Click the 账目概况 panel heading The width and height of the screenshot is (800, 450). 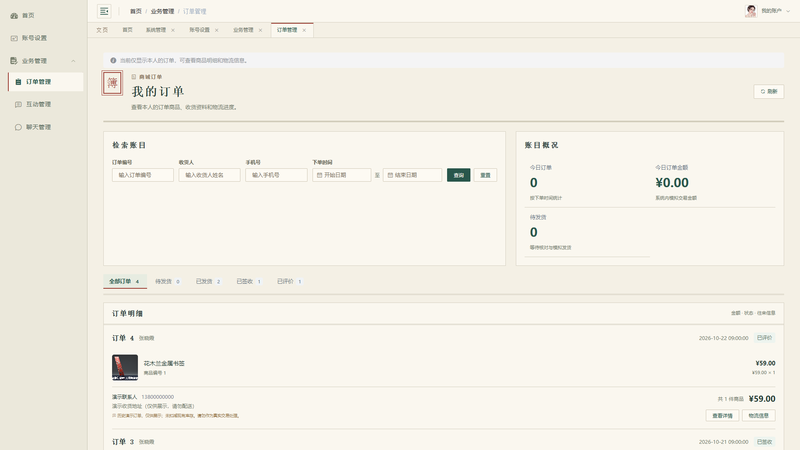tap(541, 145)
